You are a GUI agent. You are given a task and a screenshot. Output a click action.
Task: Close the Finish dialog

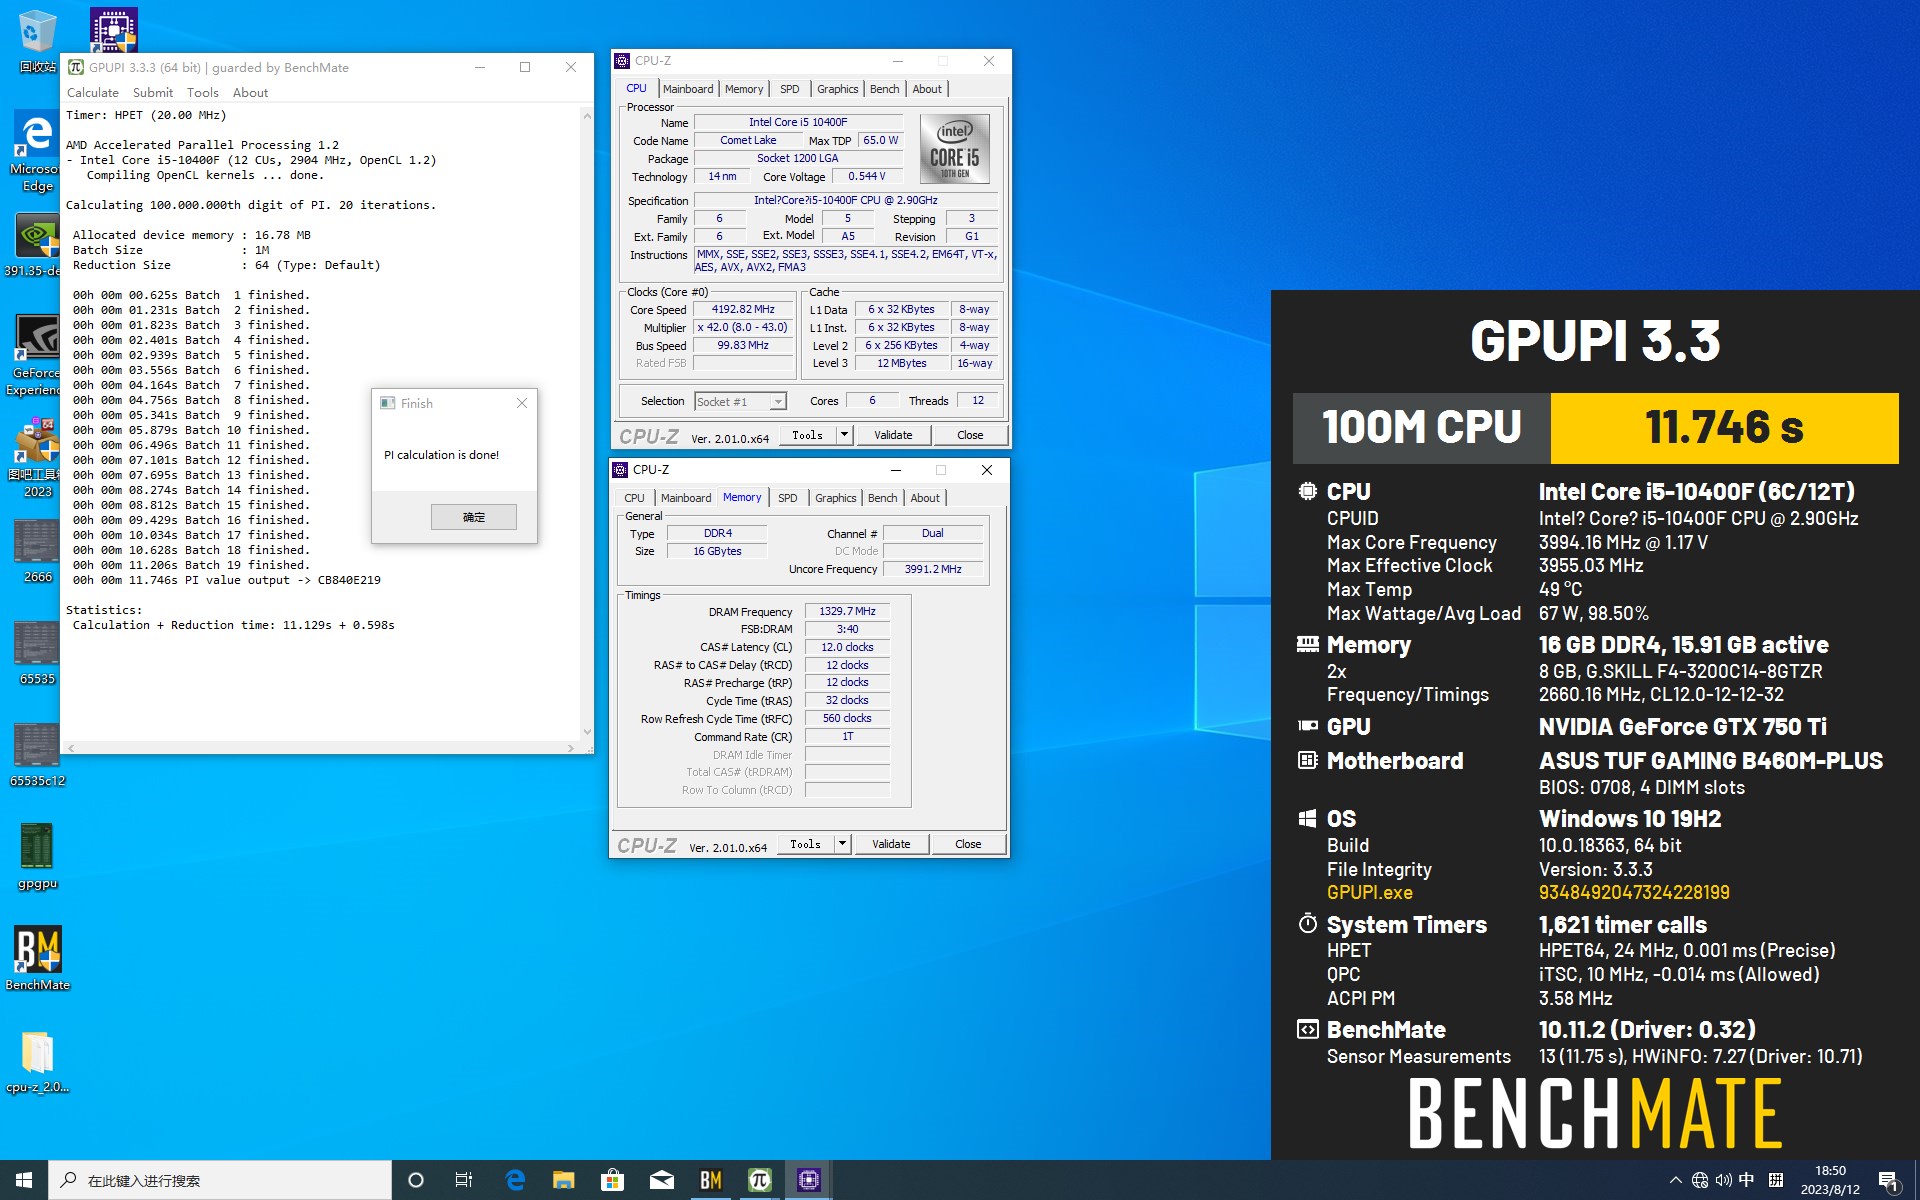(521, 403)
